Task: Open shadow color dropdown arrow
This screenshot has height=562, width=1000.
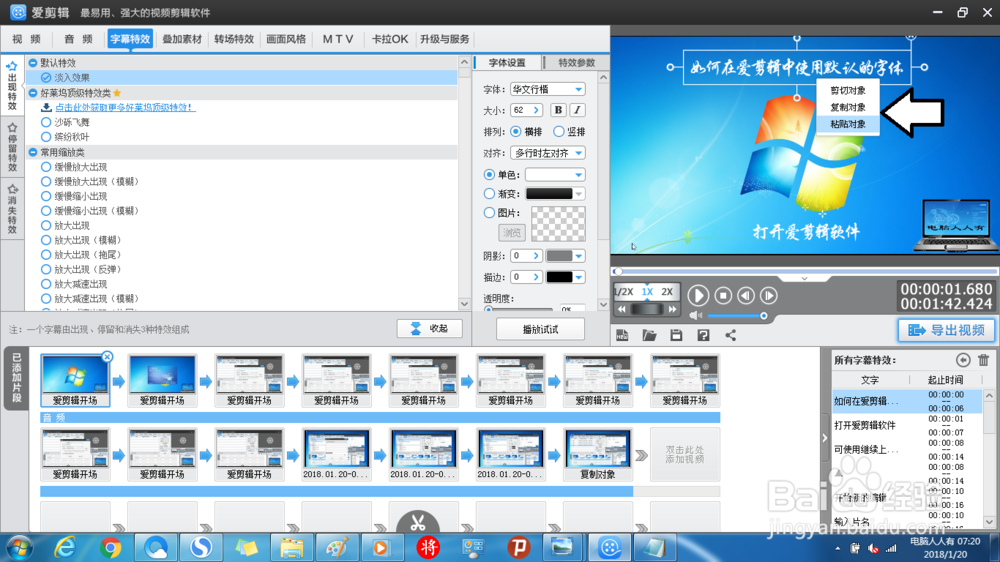Action: (578, 256)
